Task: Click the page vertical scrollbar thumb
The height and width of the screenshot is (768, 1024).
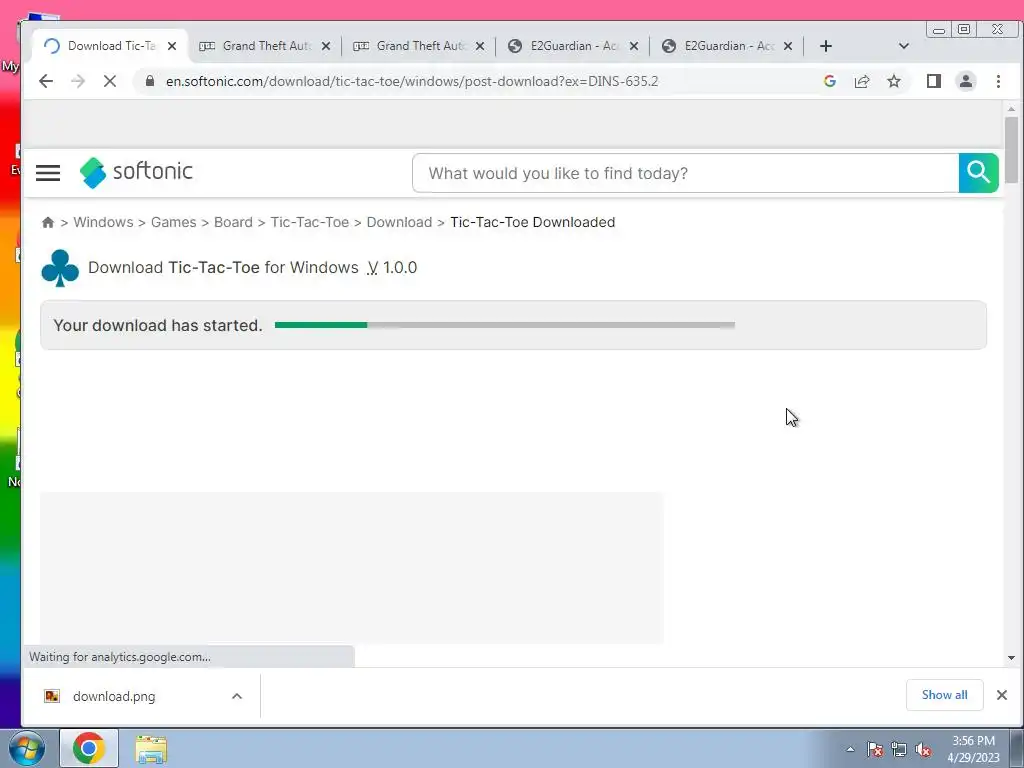Action: click(x=1012, y=150)
